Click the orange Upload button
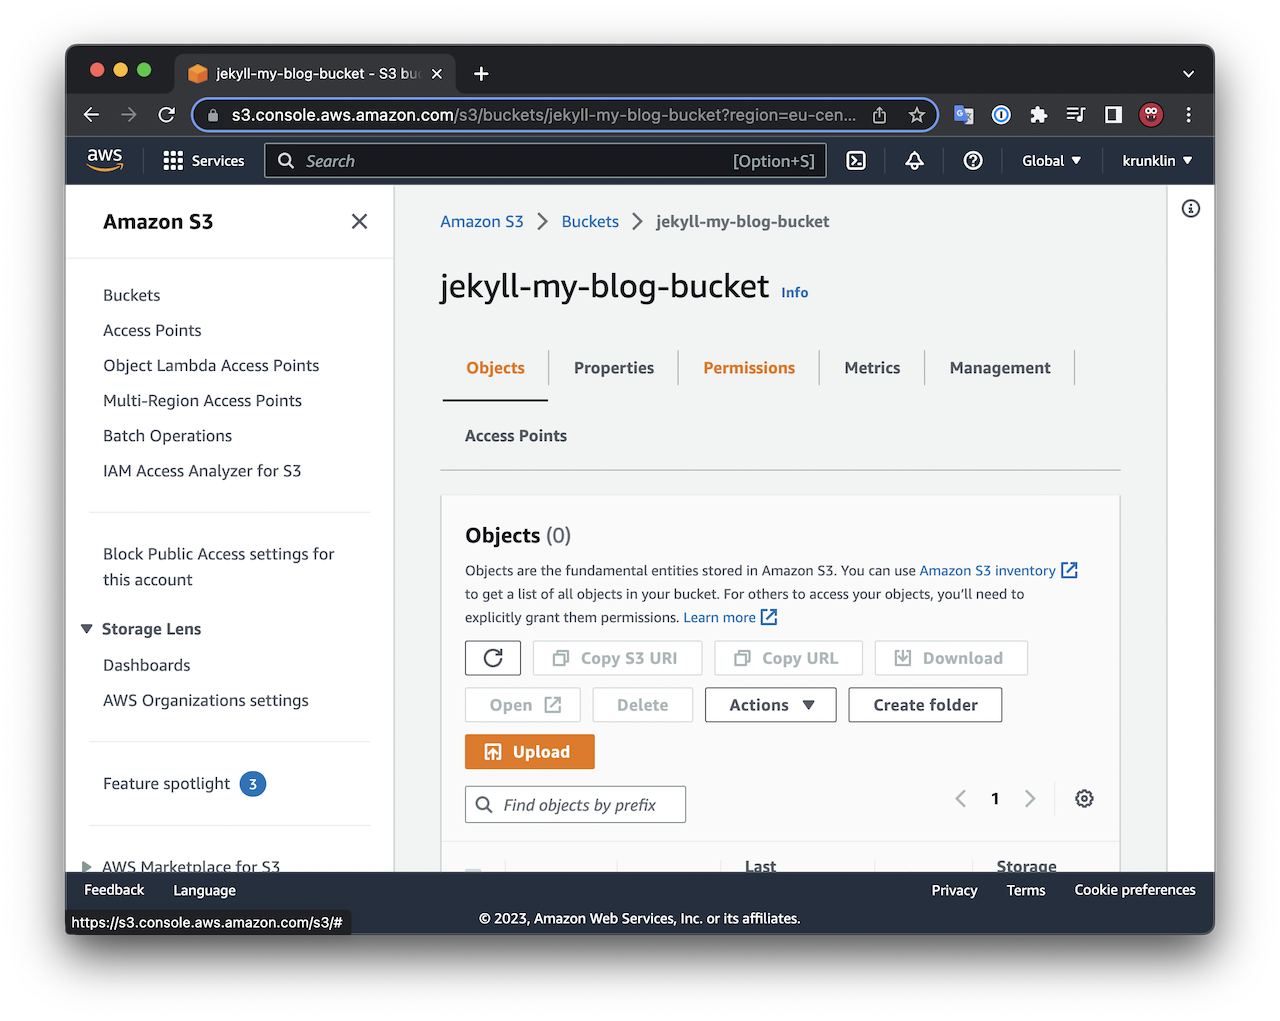1280x1021 pixels. coord(530,752)
